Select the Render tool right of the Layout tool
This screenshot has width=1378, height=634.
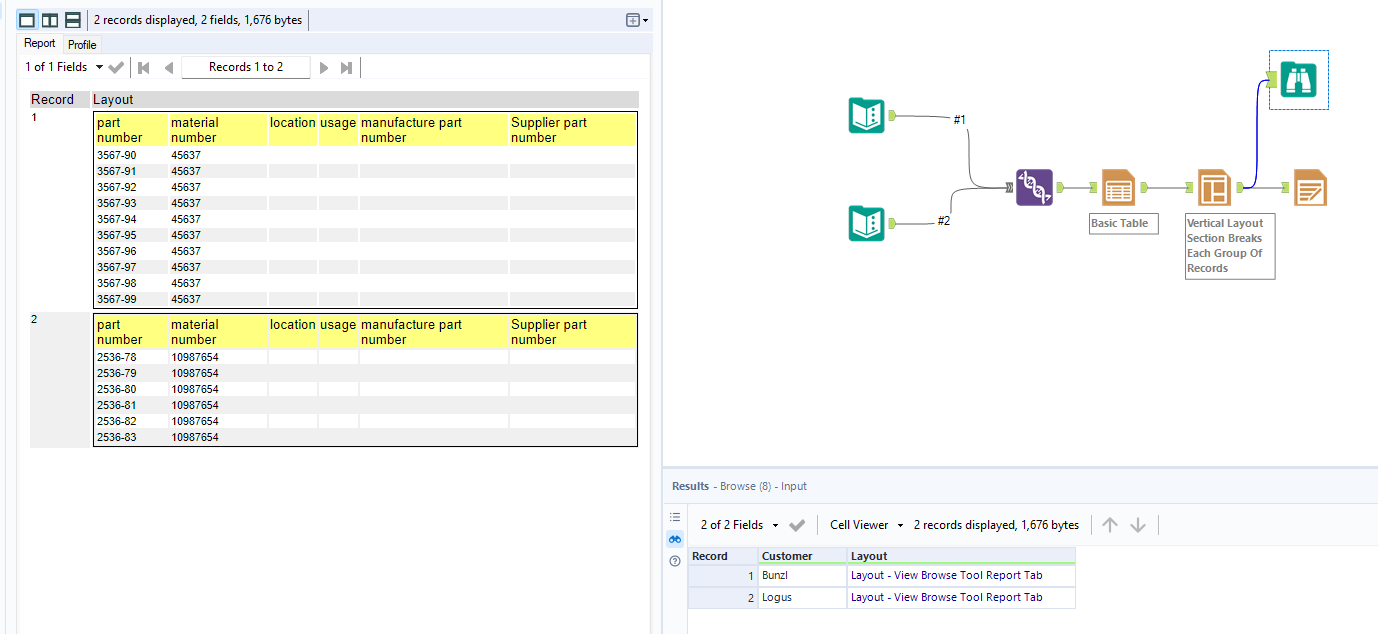1311,187
